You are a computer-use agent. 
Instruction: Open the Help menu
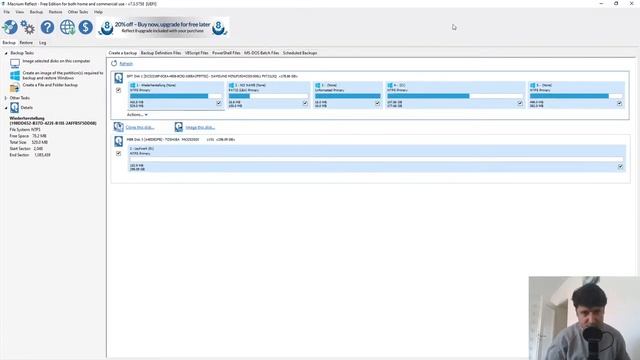98,12
